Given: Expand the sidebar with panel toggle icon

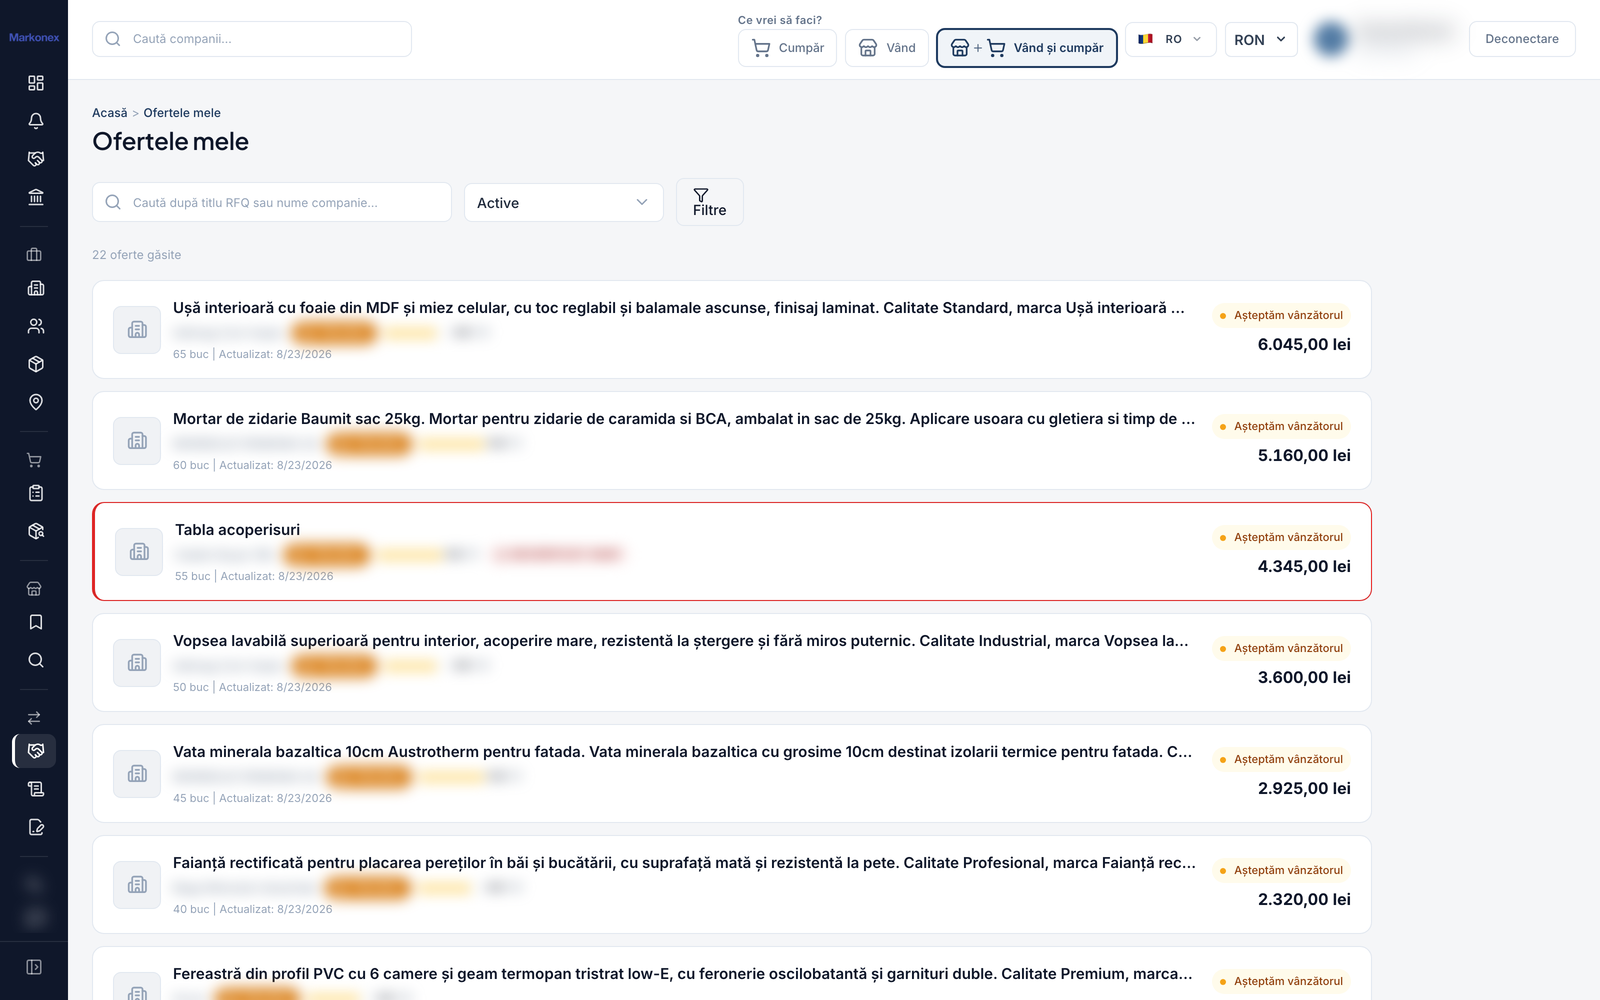Looking at the screenshot, I should pyautogui.click(x=34, y=967).
